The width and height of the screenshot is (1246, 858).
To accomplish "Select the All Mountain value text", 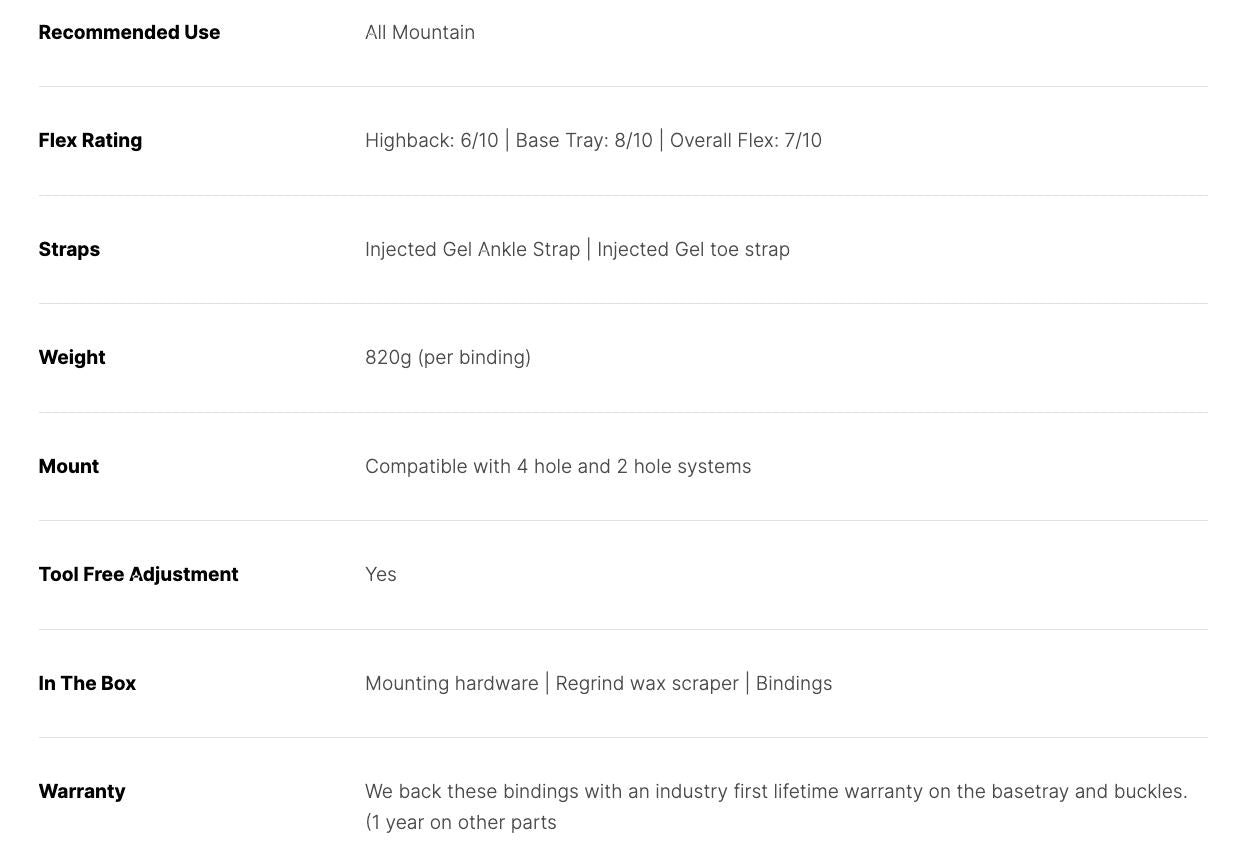I will (420, 32).
